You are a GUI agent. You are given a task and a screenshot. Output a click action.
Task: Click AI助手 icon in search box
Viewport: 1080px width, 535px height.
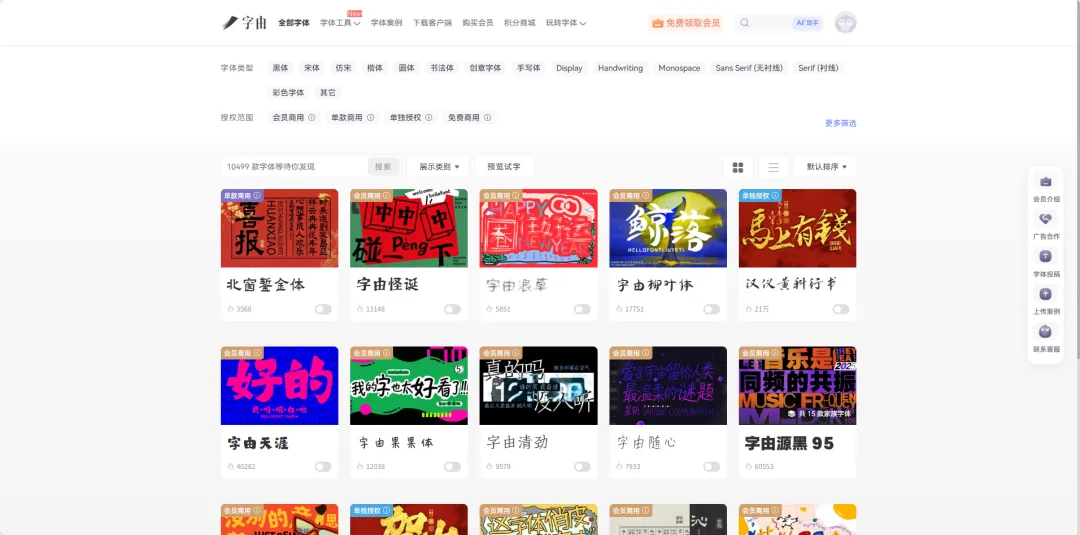pyautogui.click(x=807, y=23)
